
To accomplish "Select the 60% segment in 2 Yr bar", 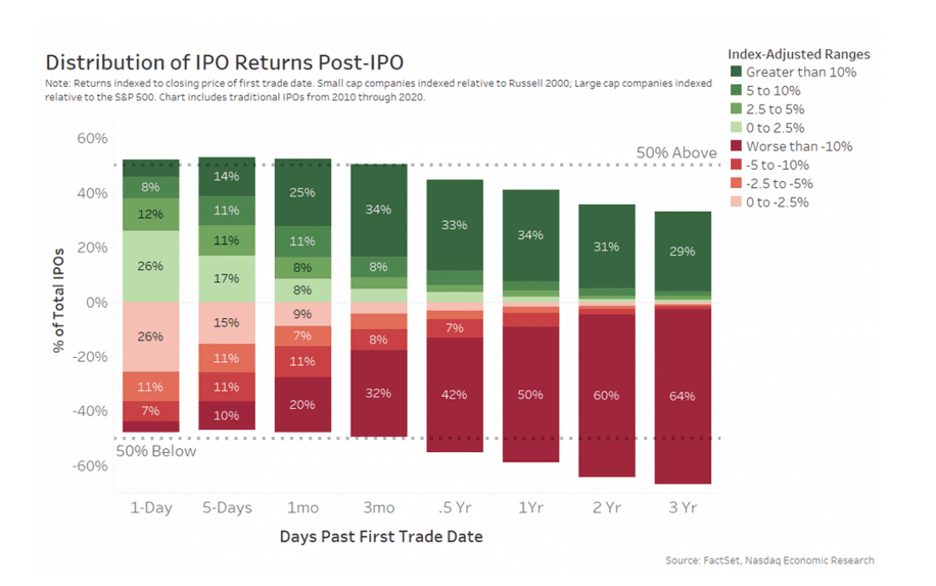I will click(x=606, y=396).
